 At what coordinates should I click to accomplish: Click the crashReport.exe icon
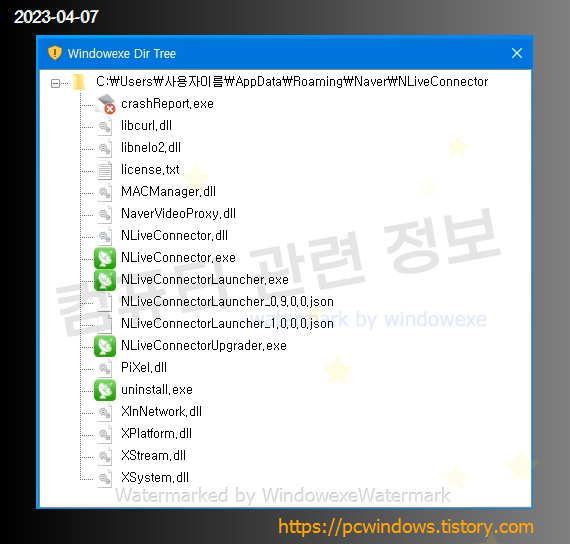pos(105,104)
